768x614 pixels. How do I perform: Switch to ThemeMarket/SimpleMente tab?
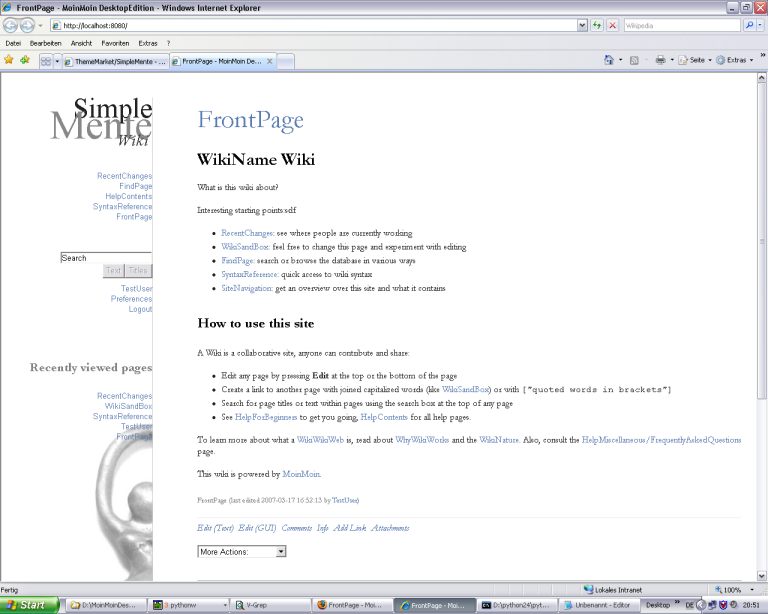(115, 61)
